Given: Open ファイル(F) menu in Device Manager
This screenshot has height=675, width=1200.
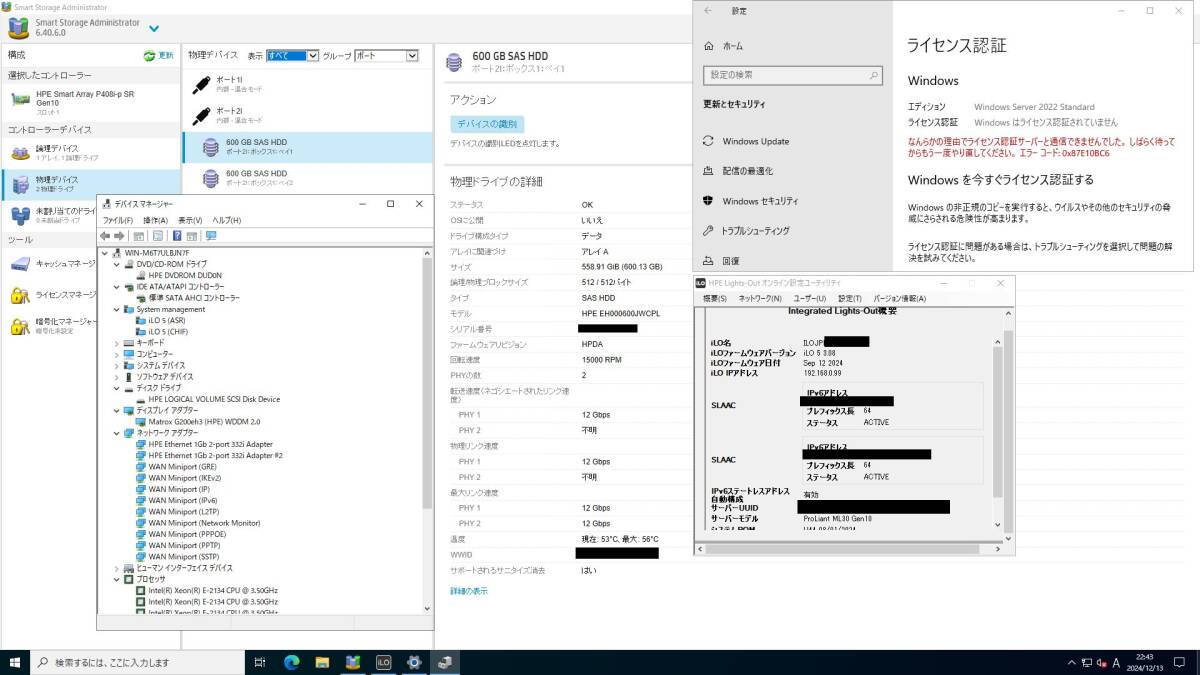Looking at the screenshot, I should 117,220.
